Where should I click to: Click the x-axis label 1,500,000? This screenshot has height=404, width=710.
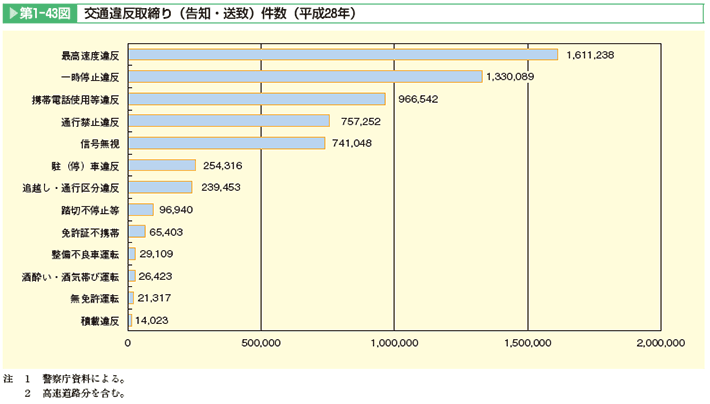point(528,343)
